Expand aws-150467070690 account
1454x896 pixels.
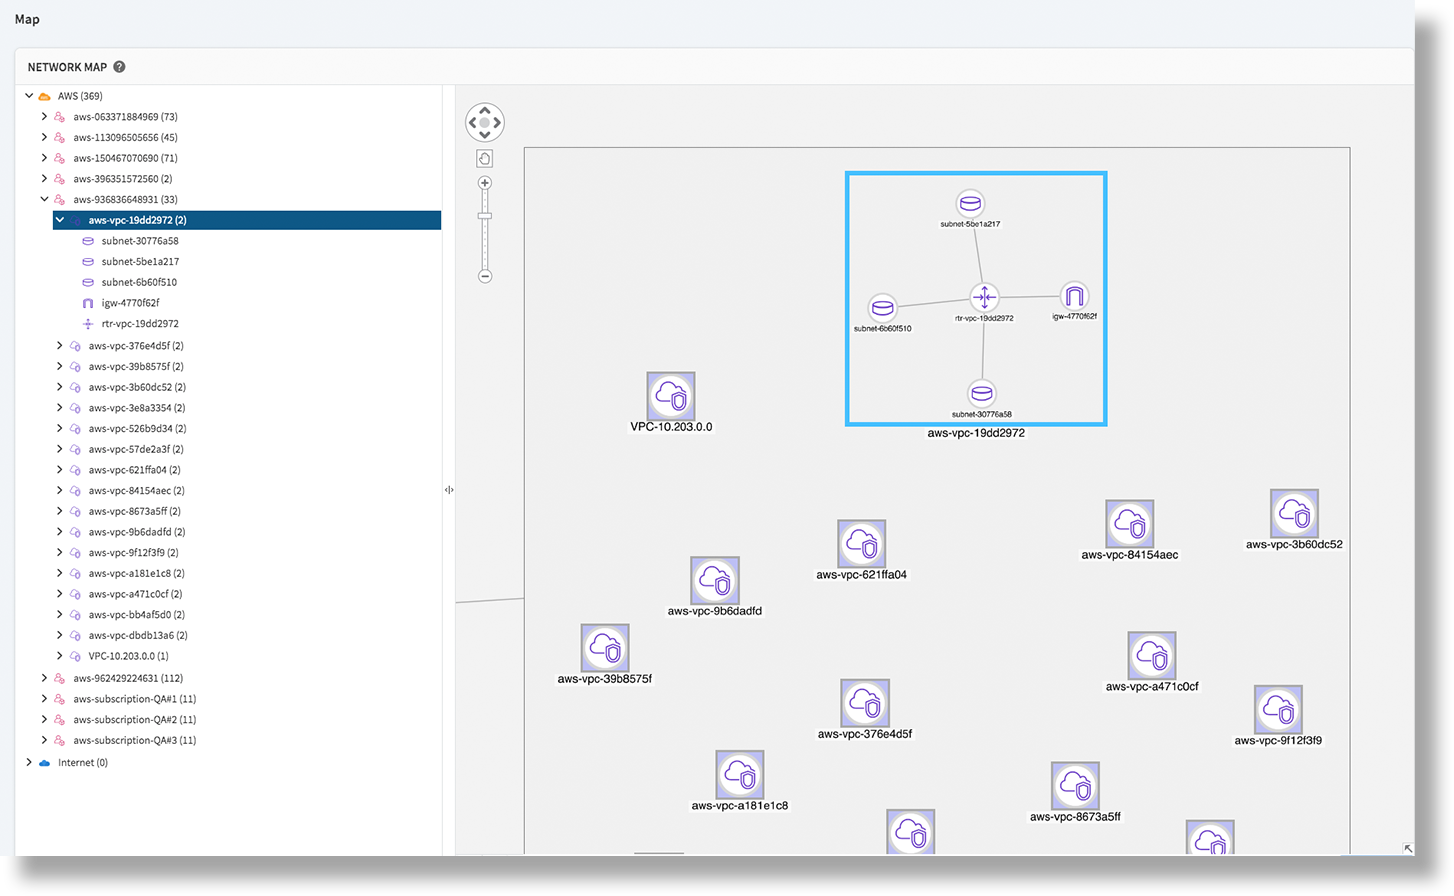click(x=44, y=158)
